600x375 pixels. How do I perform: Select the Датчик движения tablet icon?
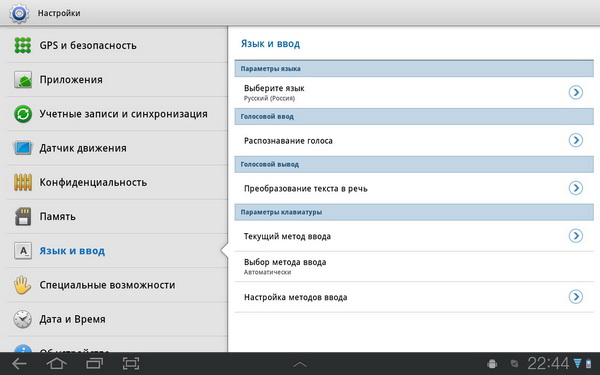tap(23, 148)
